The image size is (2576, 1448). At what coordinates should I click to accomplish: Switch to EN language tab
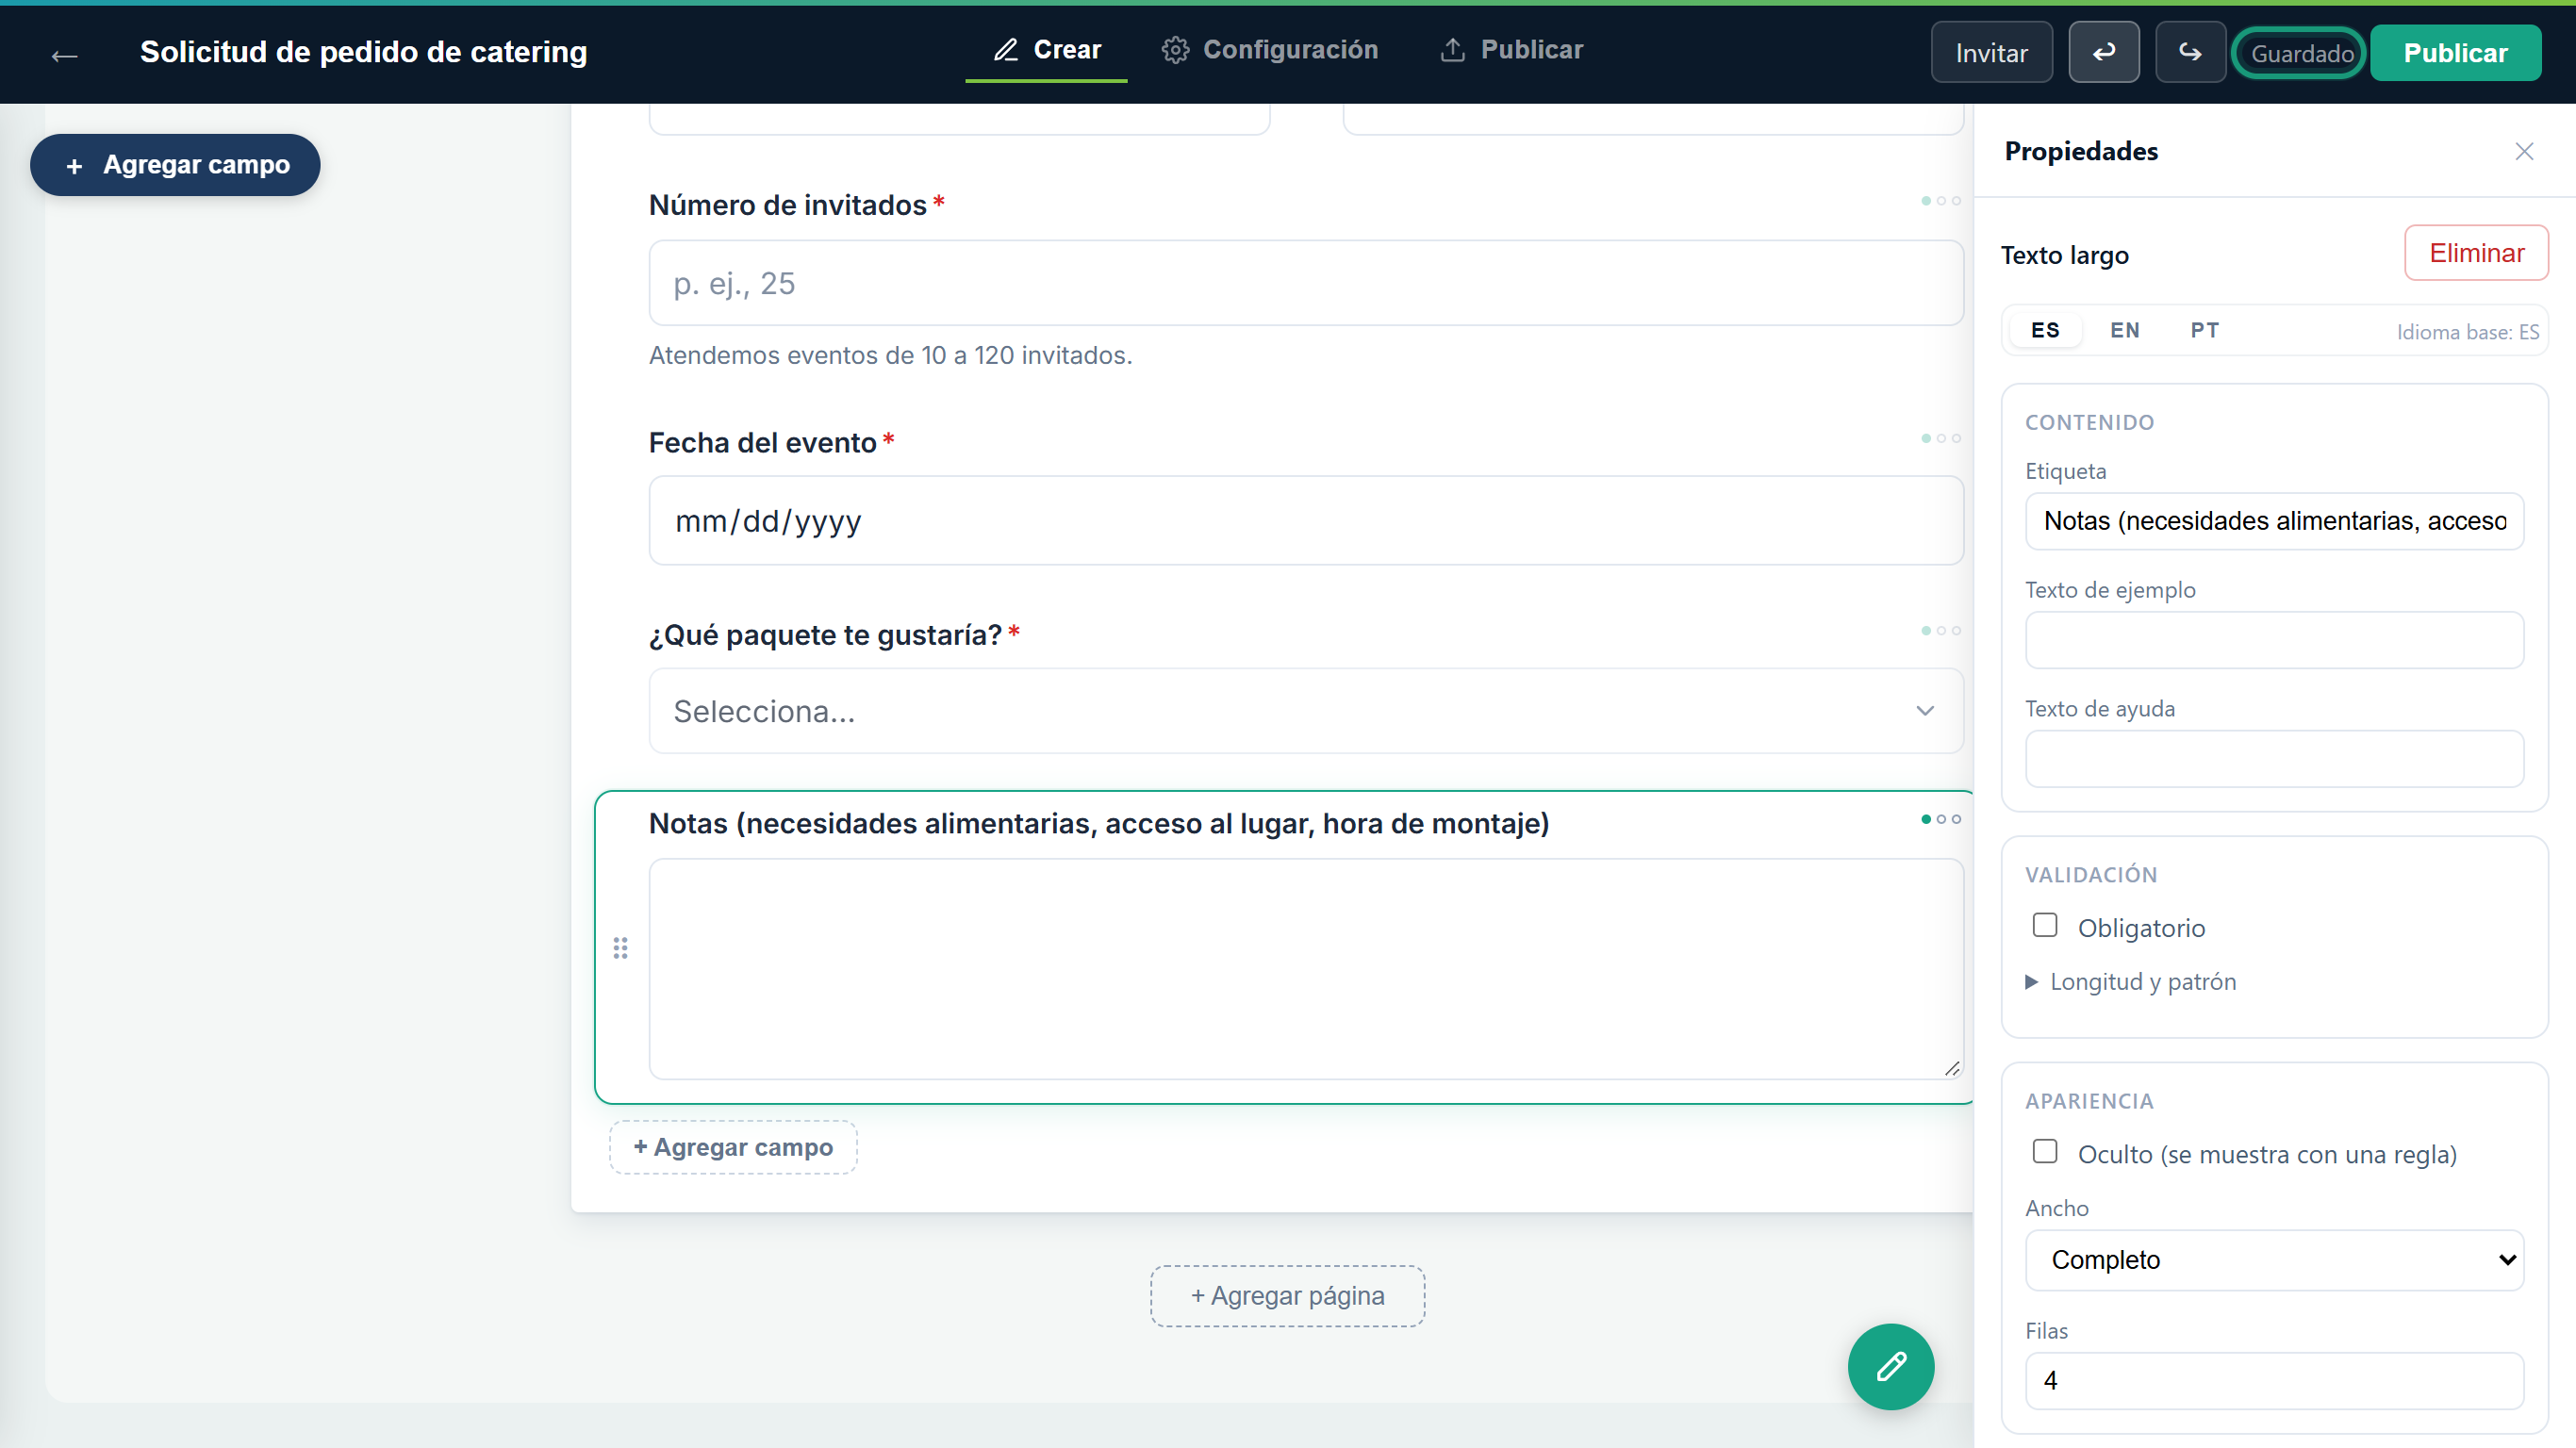pos(2125,330)
